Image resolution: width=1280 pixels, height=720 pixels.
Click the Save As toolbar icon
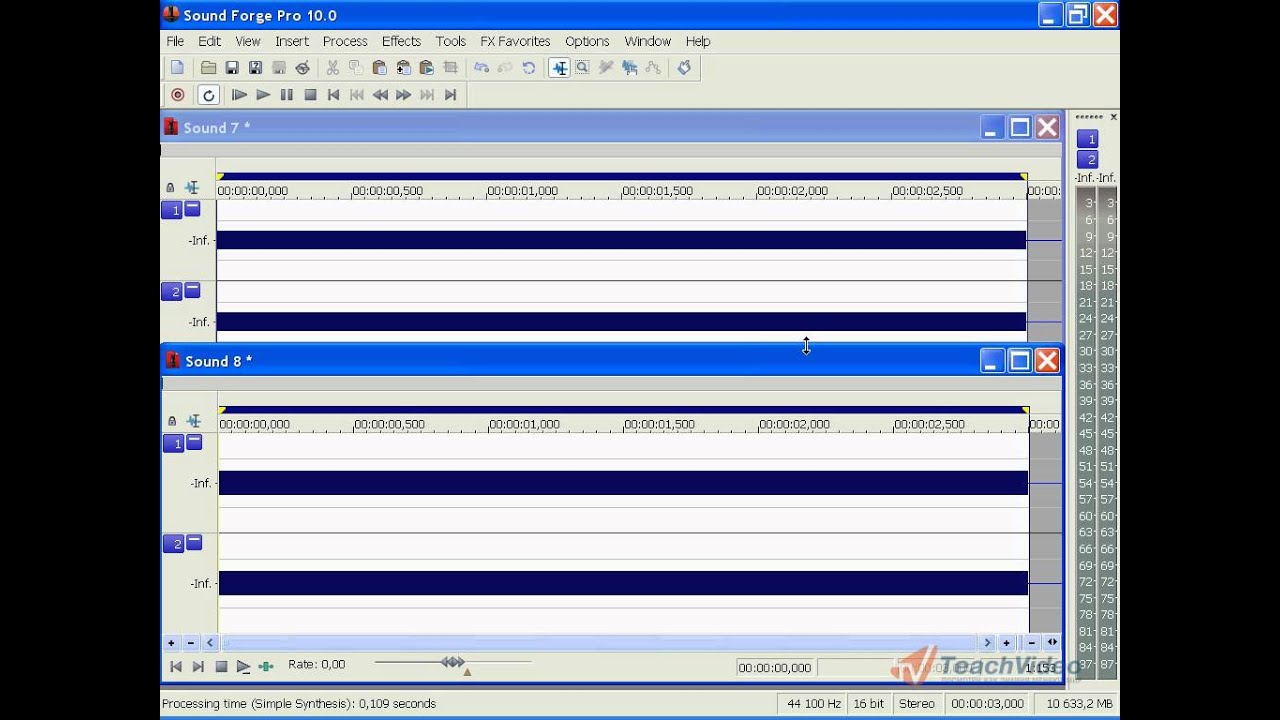click(x=255, y=68)
